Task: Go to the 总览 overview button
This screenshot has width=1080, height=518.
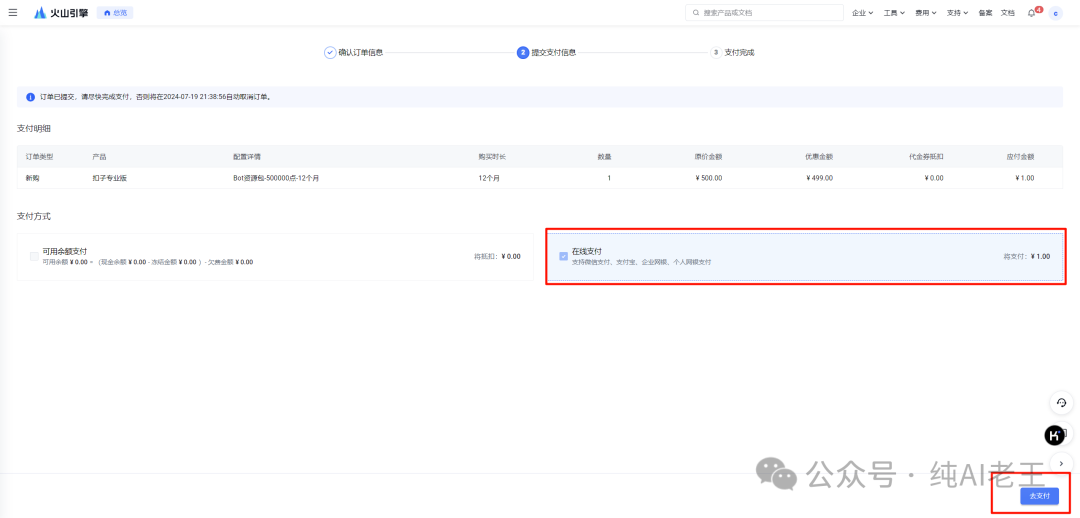Action: coord(115,13)
